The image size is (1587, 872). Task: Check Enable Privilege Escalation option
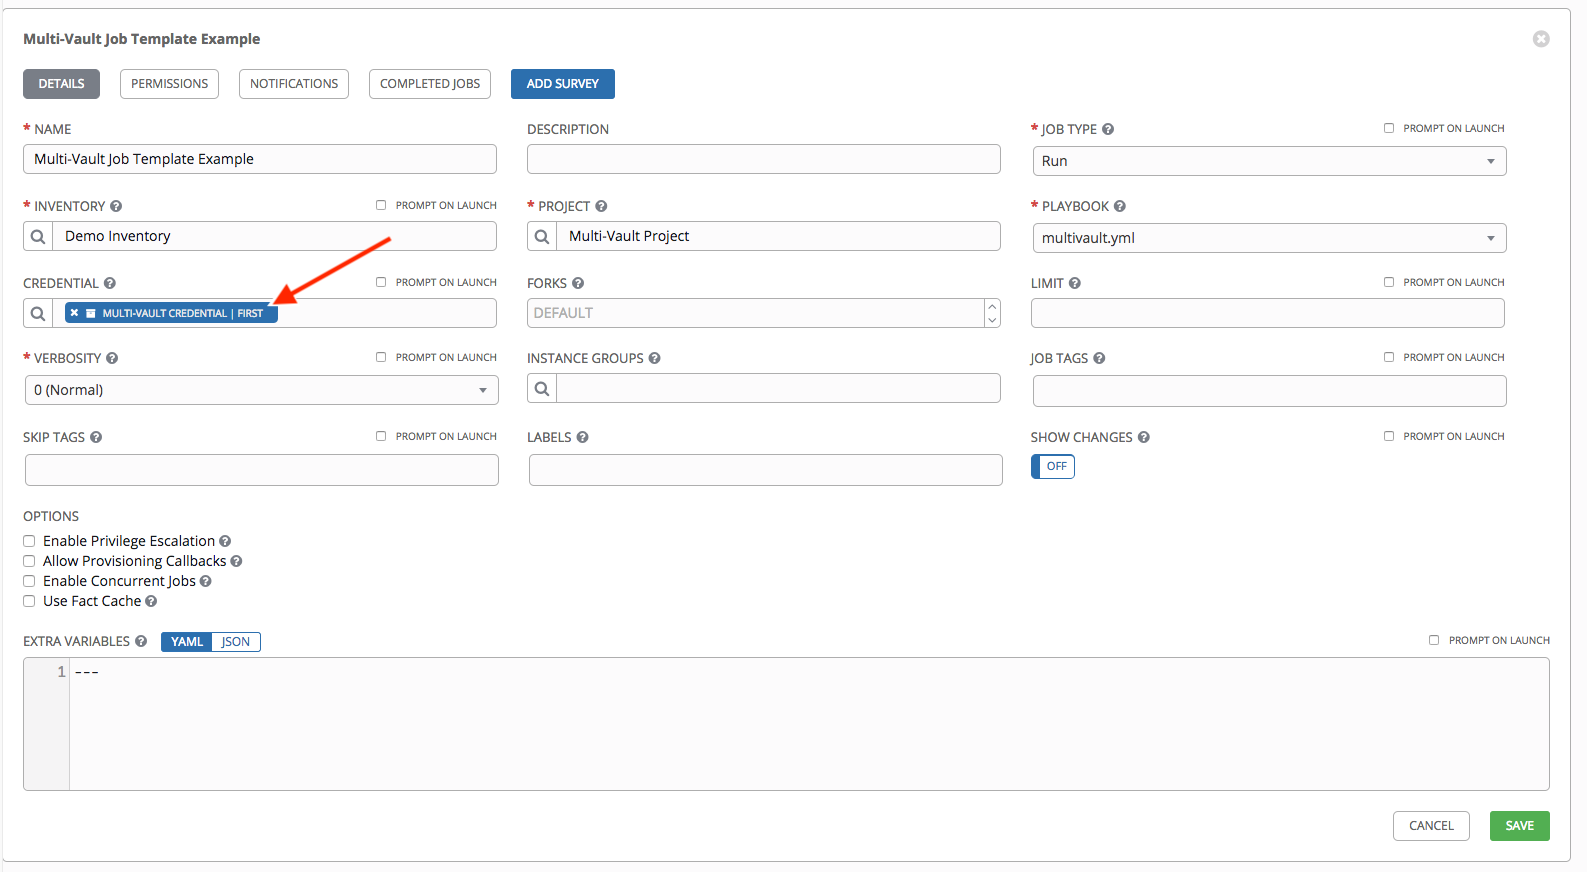[x=29, y=541]
